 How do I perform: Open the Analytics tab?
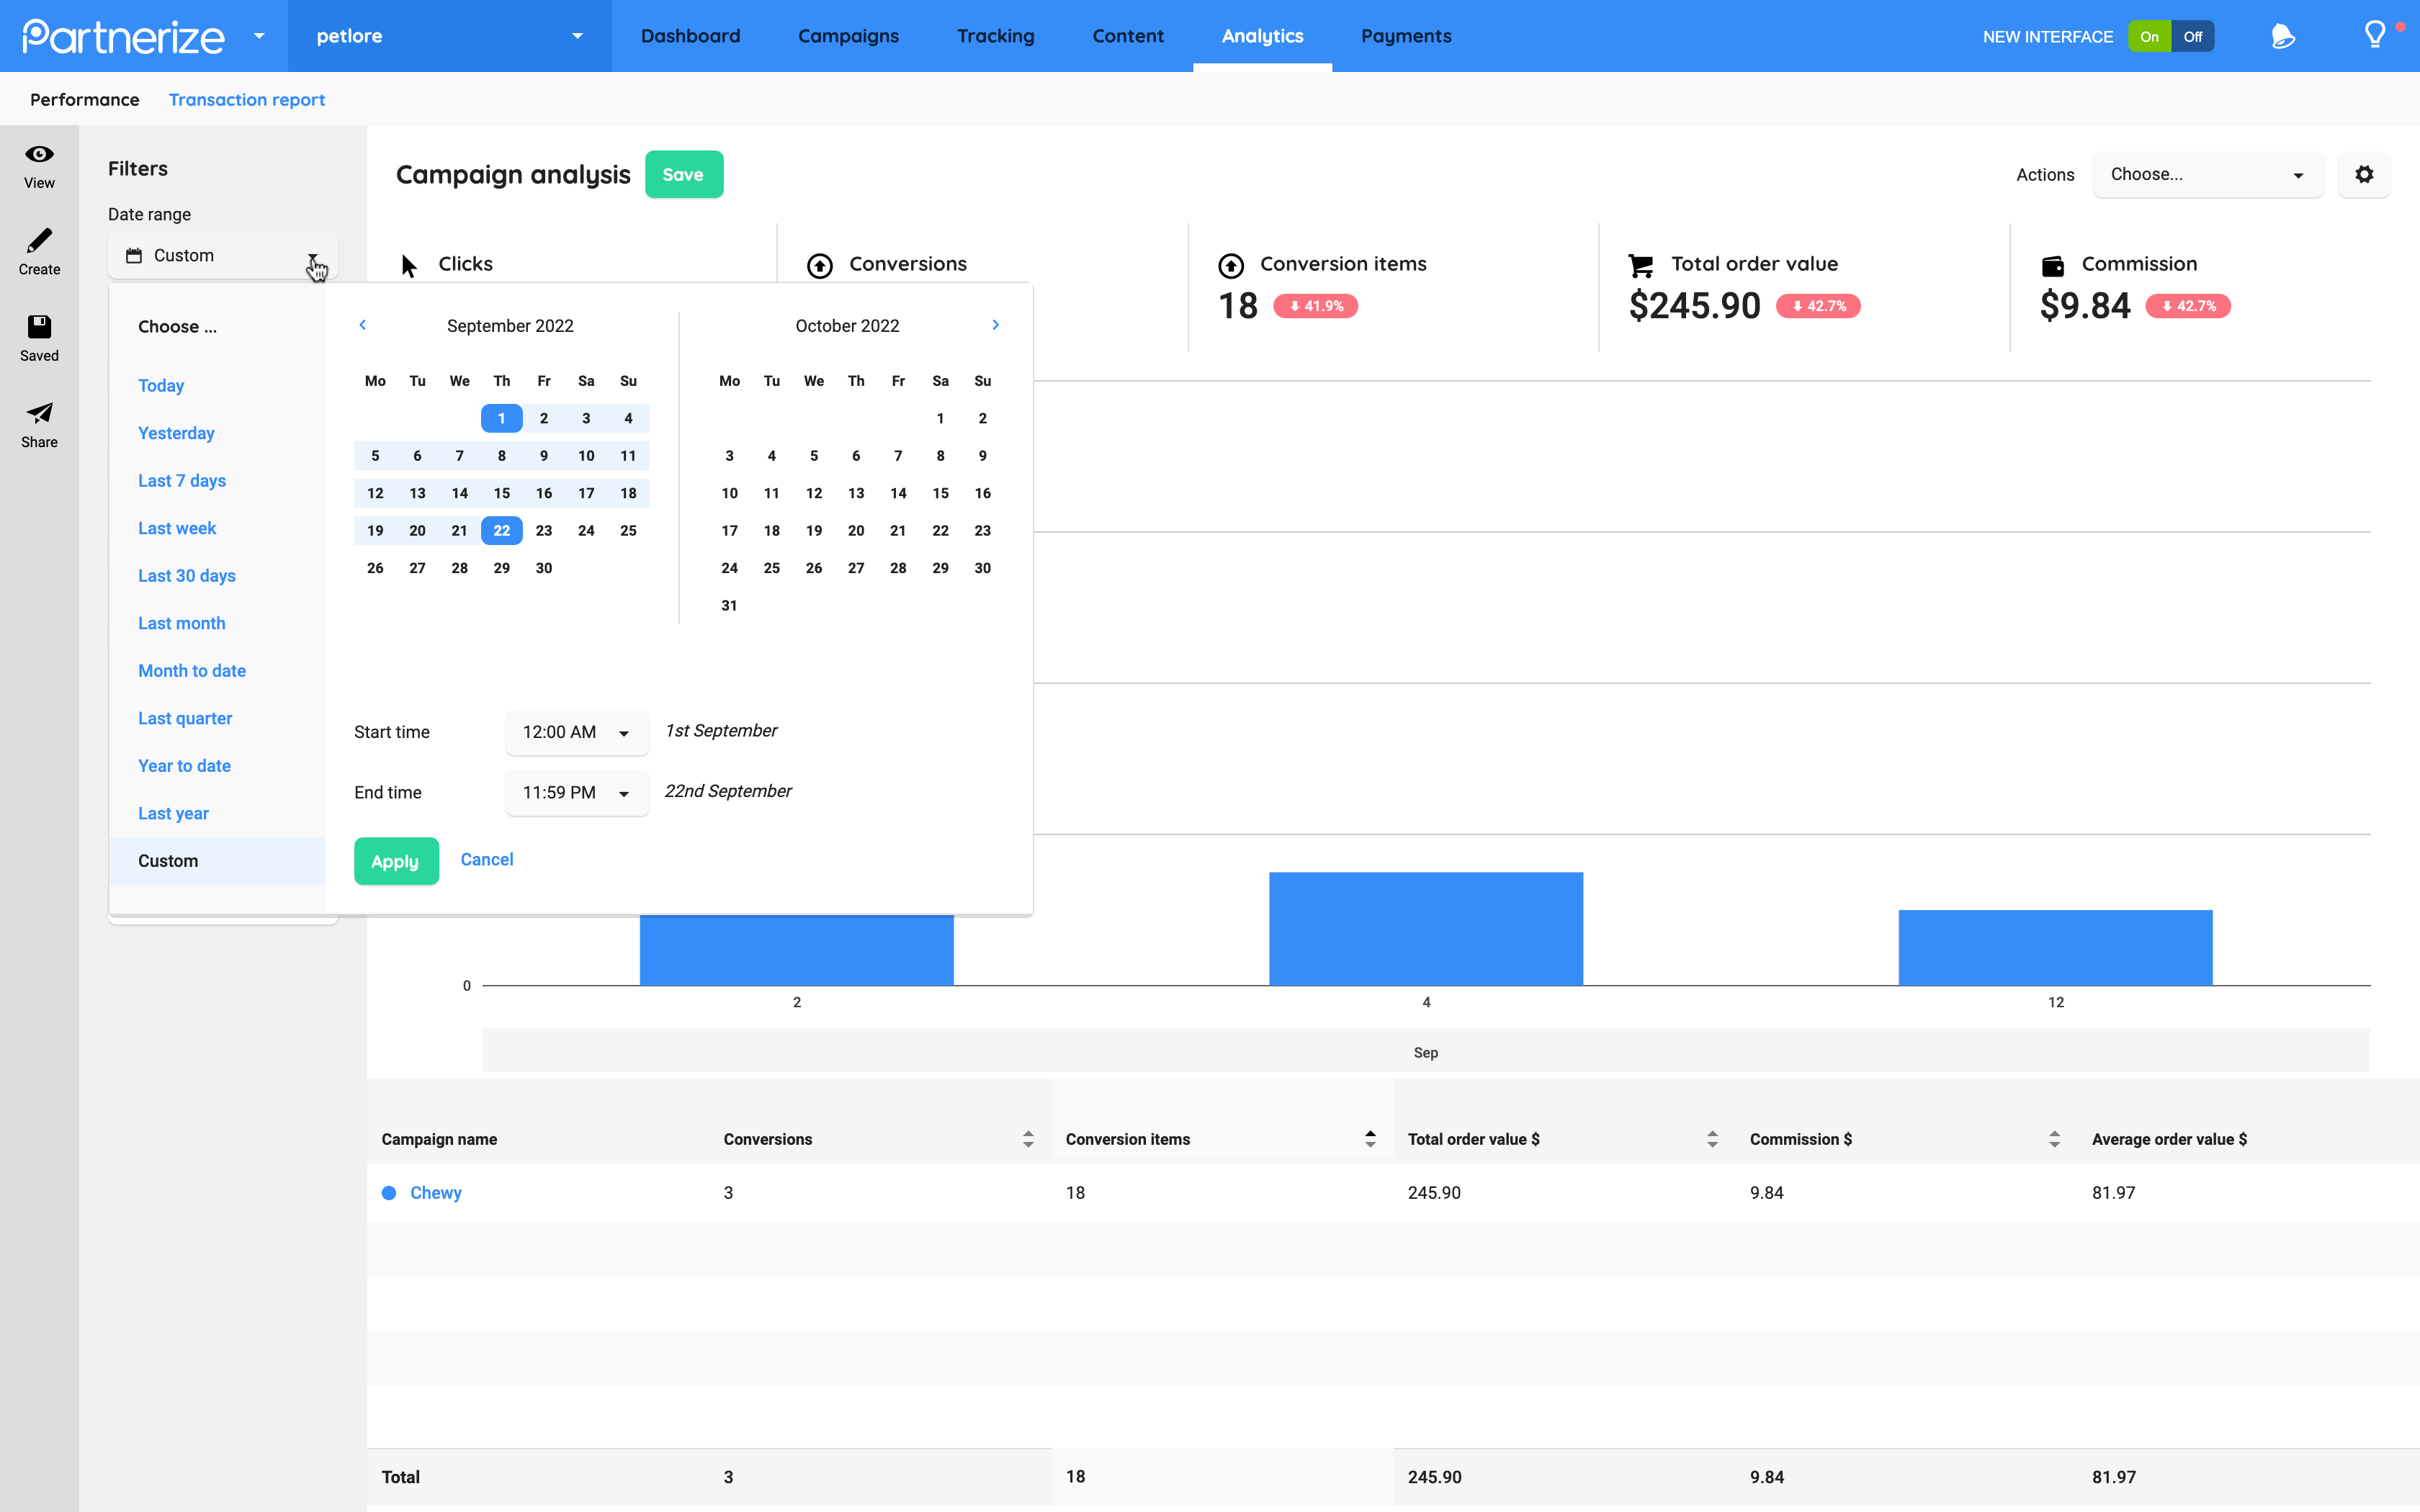tap(1262, 36)
